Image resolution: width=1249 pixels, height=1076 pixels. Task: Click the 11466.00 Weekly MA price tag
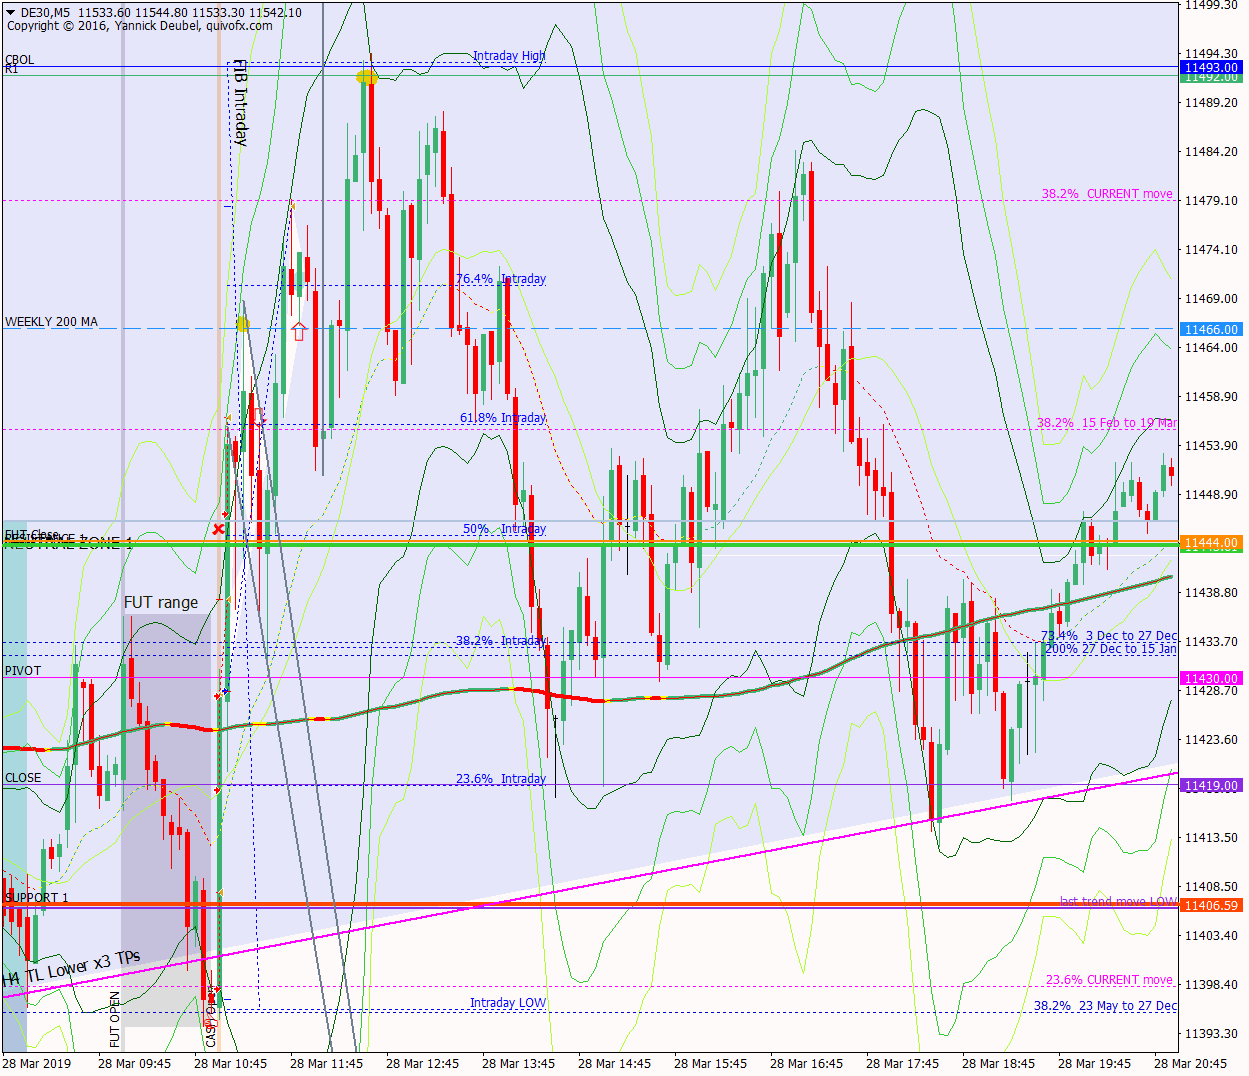tap(1211, 329)
